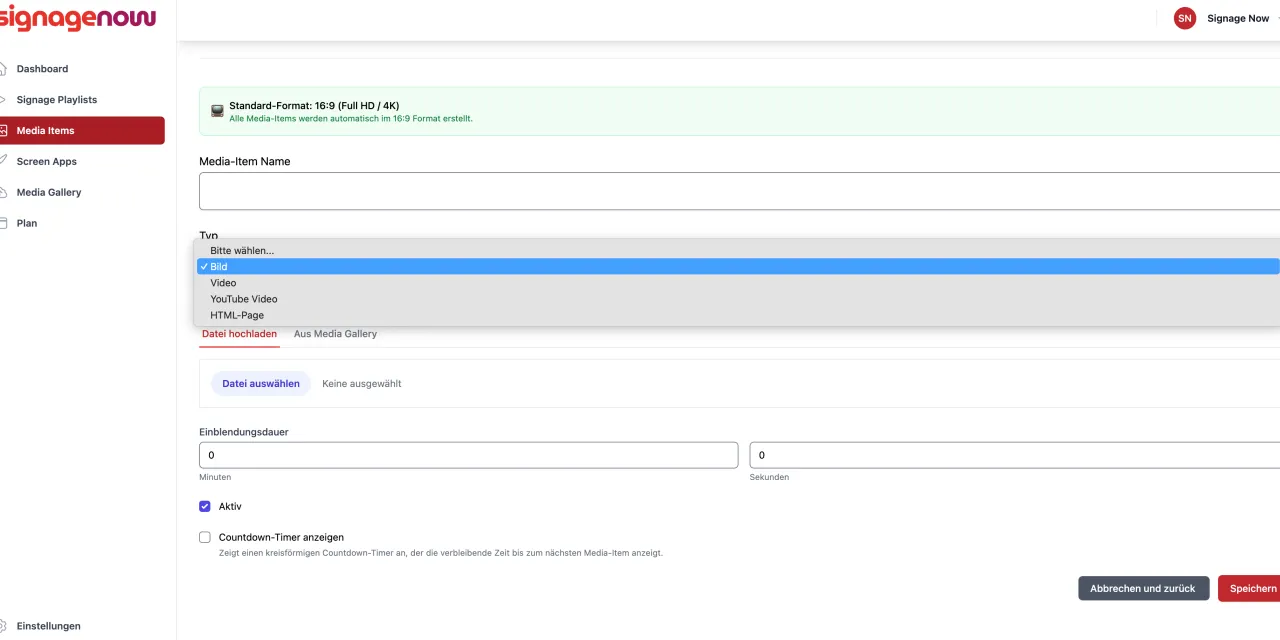Open the Plan sidebar icon
The image size is (1280, 640).
click(x=3, y=223)
